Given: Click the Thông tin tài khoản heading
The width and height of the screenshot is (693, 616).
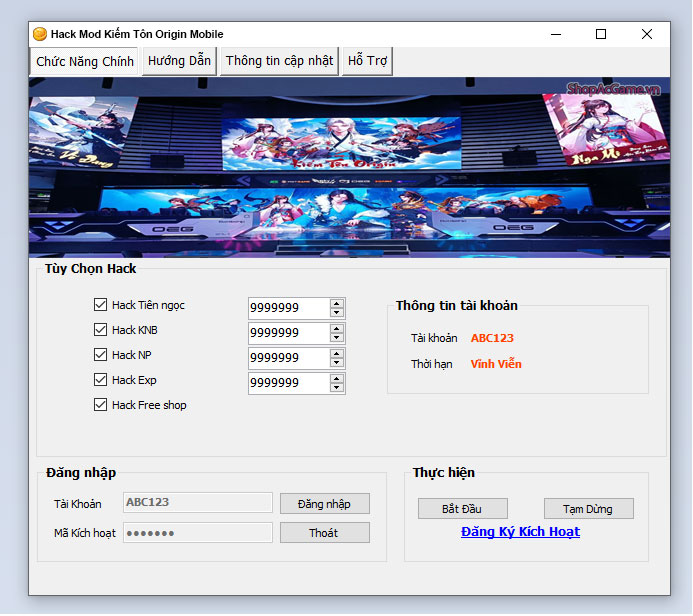Looking at the screenshot, I should [457, 305].
